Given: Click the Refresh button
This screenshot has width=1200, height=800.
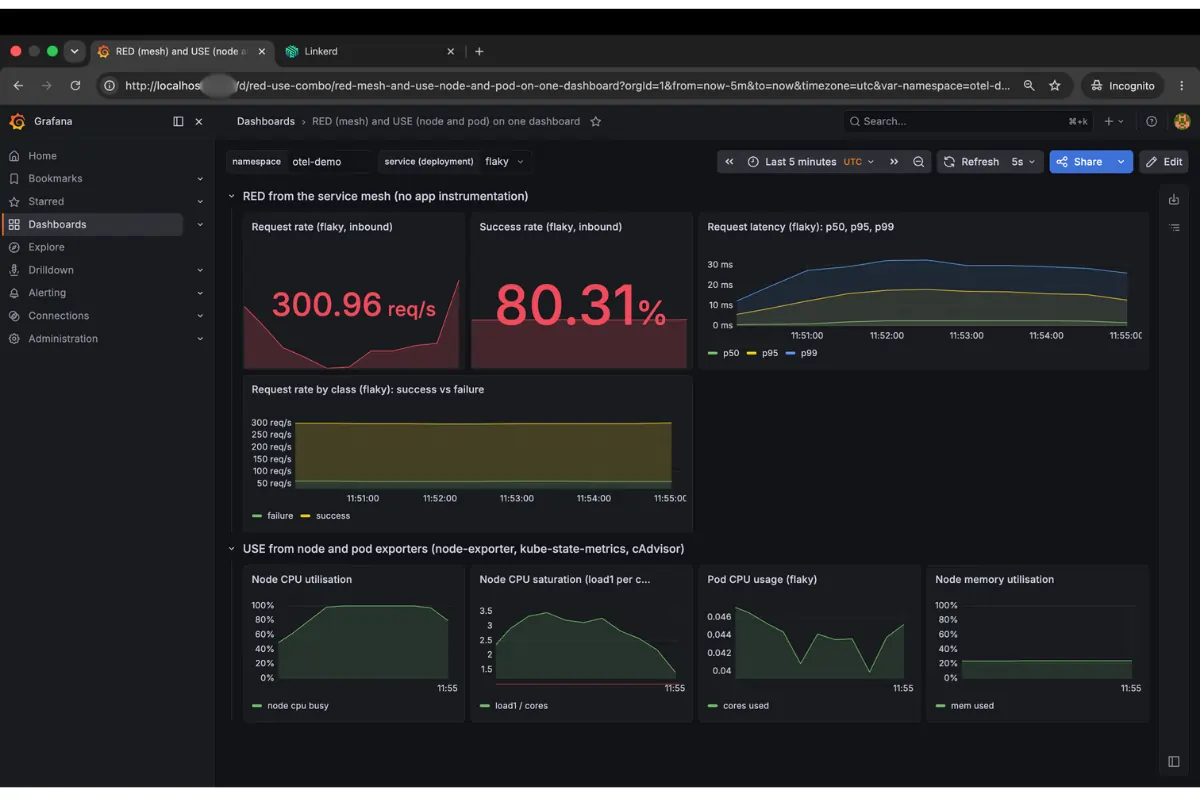Looking at the screenshot, I should pos(971,162).
